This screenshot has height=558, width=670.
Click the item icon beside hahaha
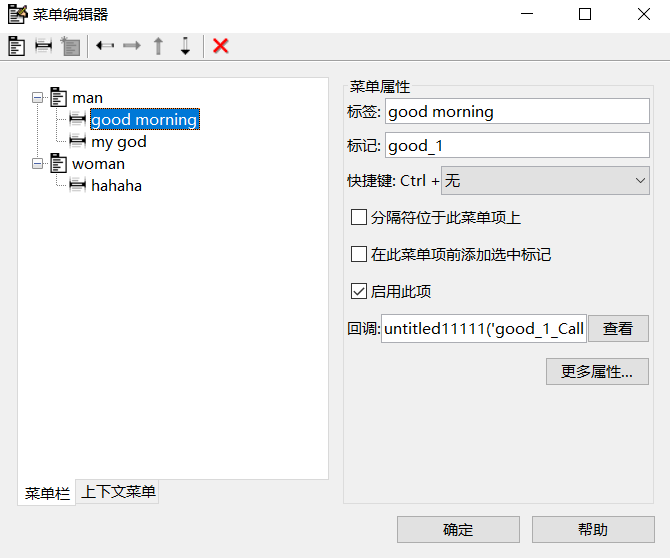pyautogui.click(x=78, y=185)
